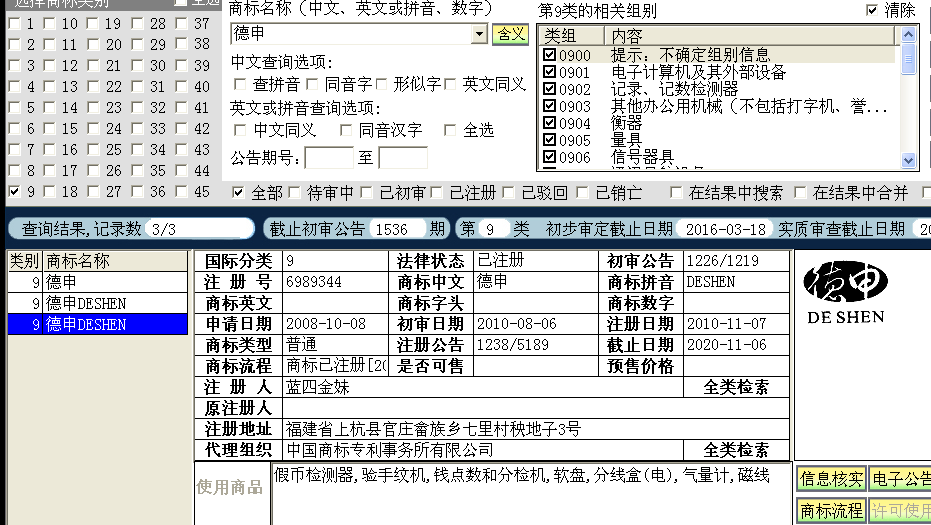Image resolution: width=931 pixels, height=525 pixels.
Task: Open the trademark name dropdown arrow
Action: point(479,34)
